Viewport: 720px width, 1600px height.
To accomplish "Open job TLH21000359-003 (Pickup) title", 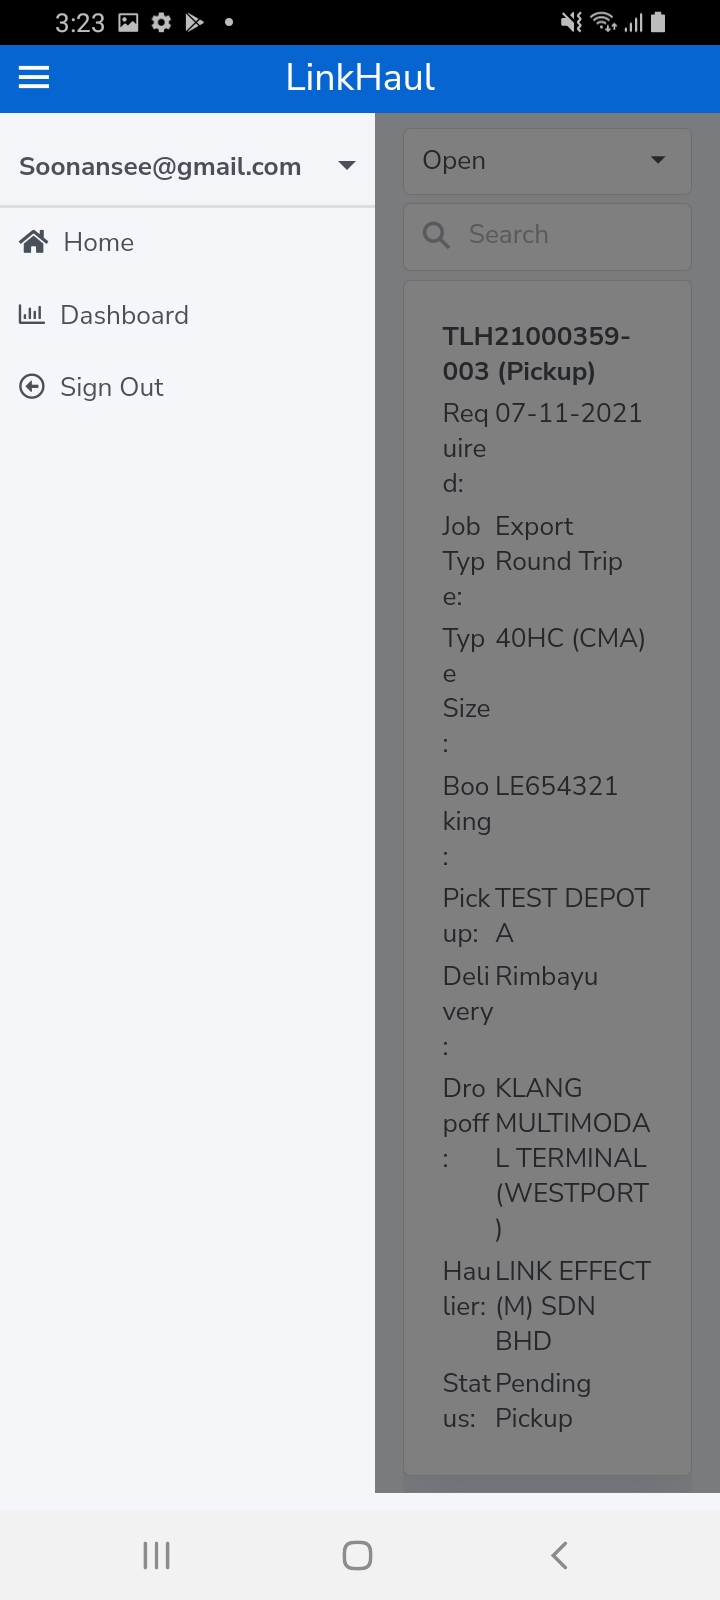I will (x=536, y=353).
